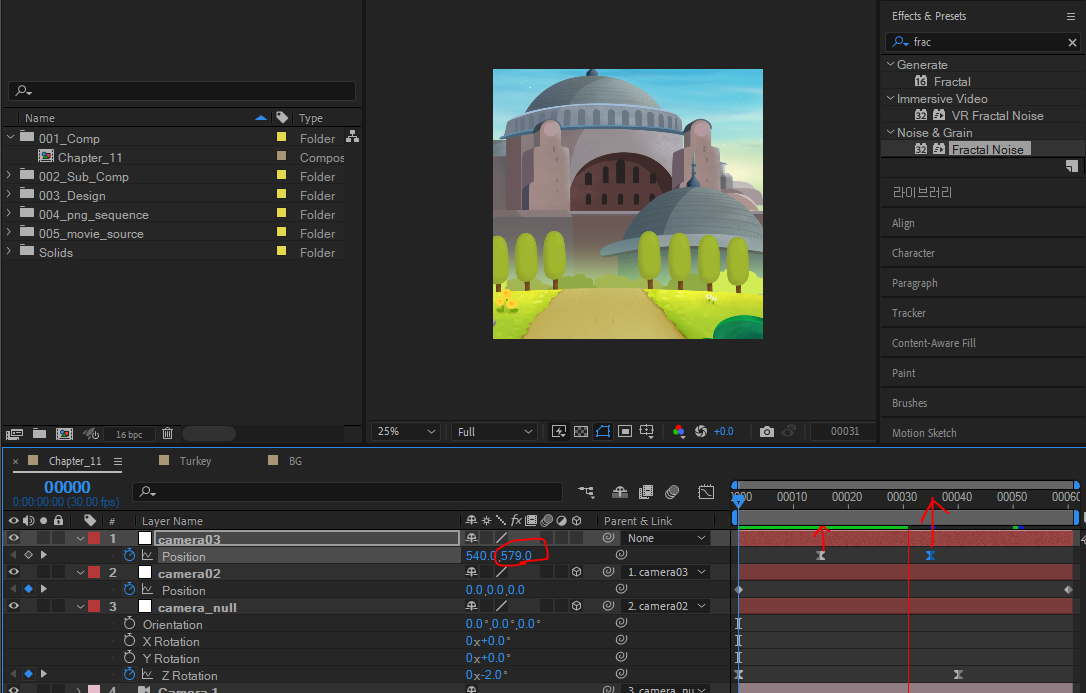Toggle hide shy layers switch in timeline
The image size is (1086, 693).
click(x=620, y=492)
